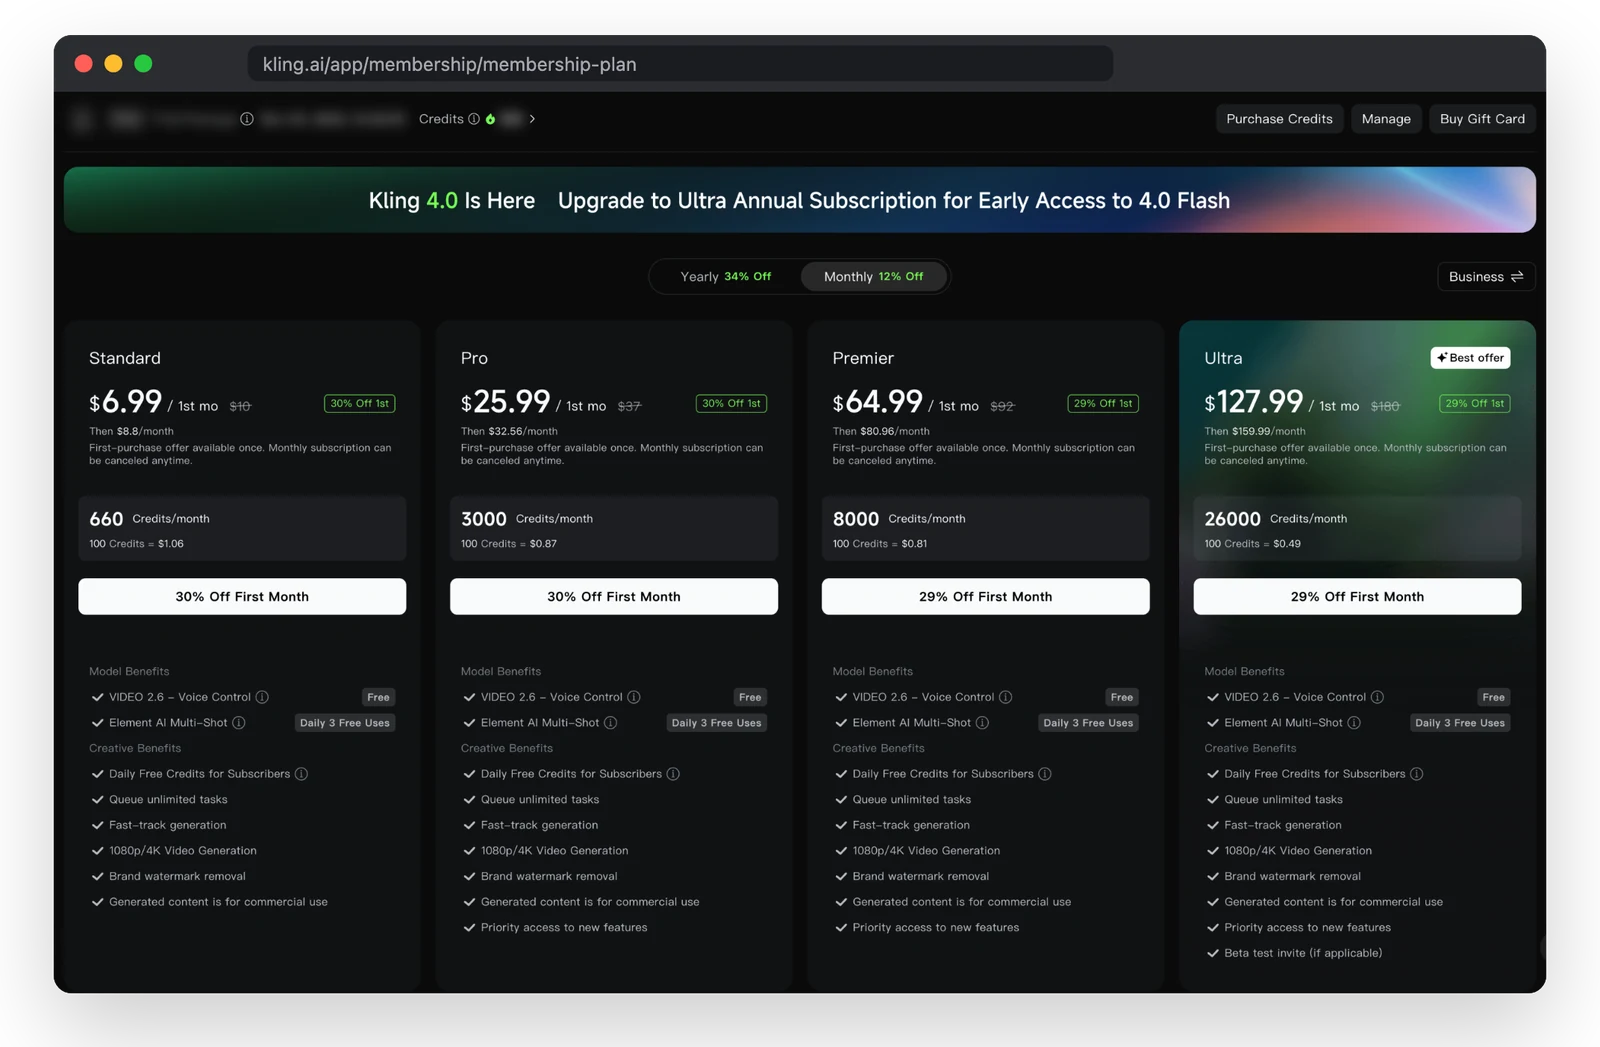The image size is (1600, 1047).
Task: Select Monthly 12% Off billing
Action: [873, 277]
